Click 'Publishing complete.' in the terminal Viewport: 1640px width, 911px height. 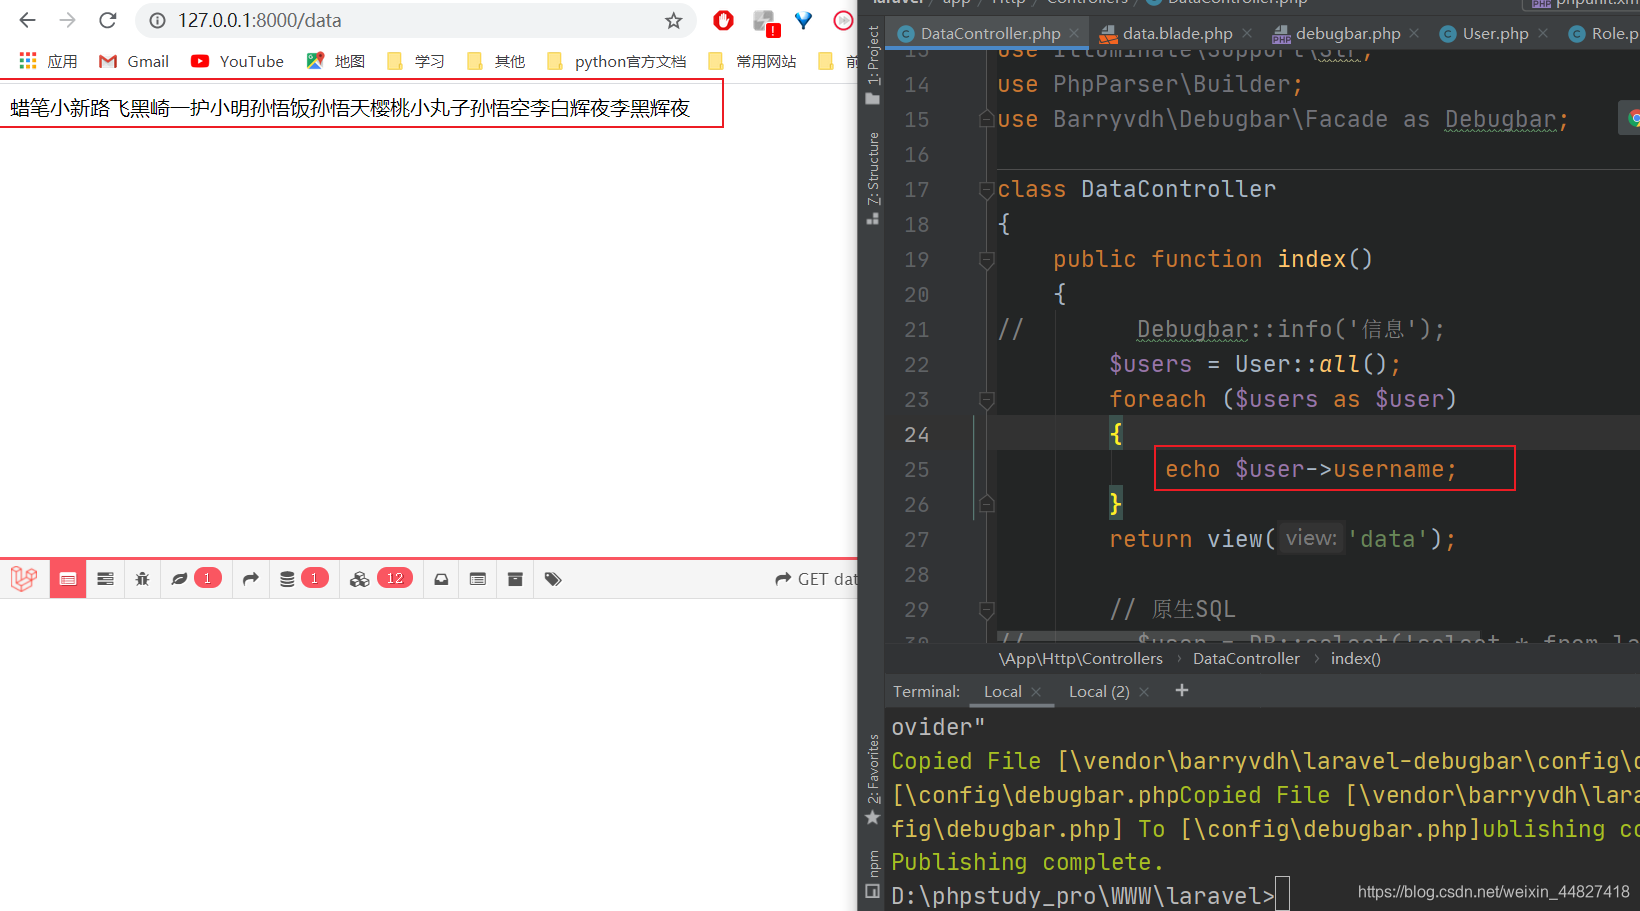pyautogui.click(x=1027, y=861)
